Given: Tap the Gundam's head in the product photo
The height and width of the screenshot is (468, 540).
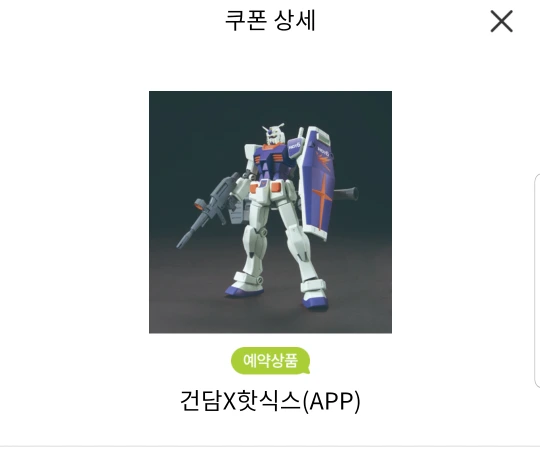Looking at the screenshot, I should point(274,134).
